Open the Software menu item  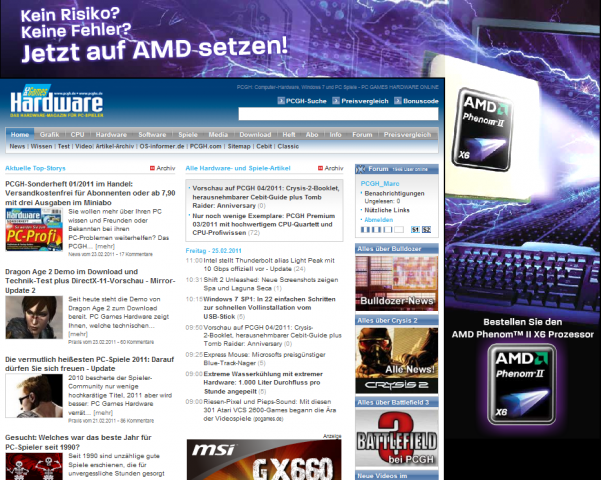[x=152, y=135]
